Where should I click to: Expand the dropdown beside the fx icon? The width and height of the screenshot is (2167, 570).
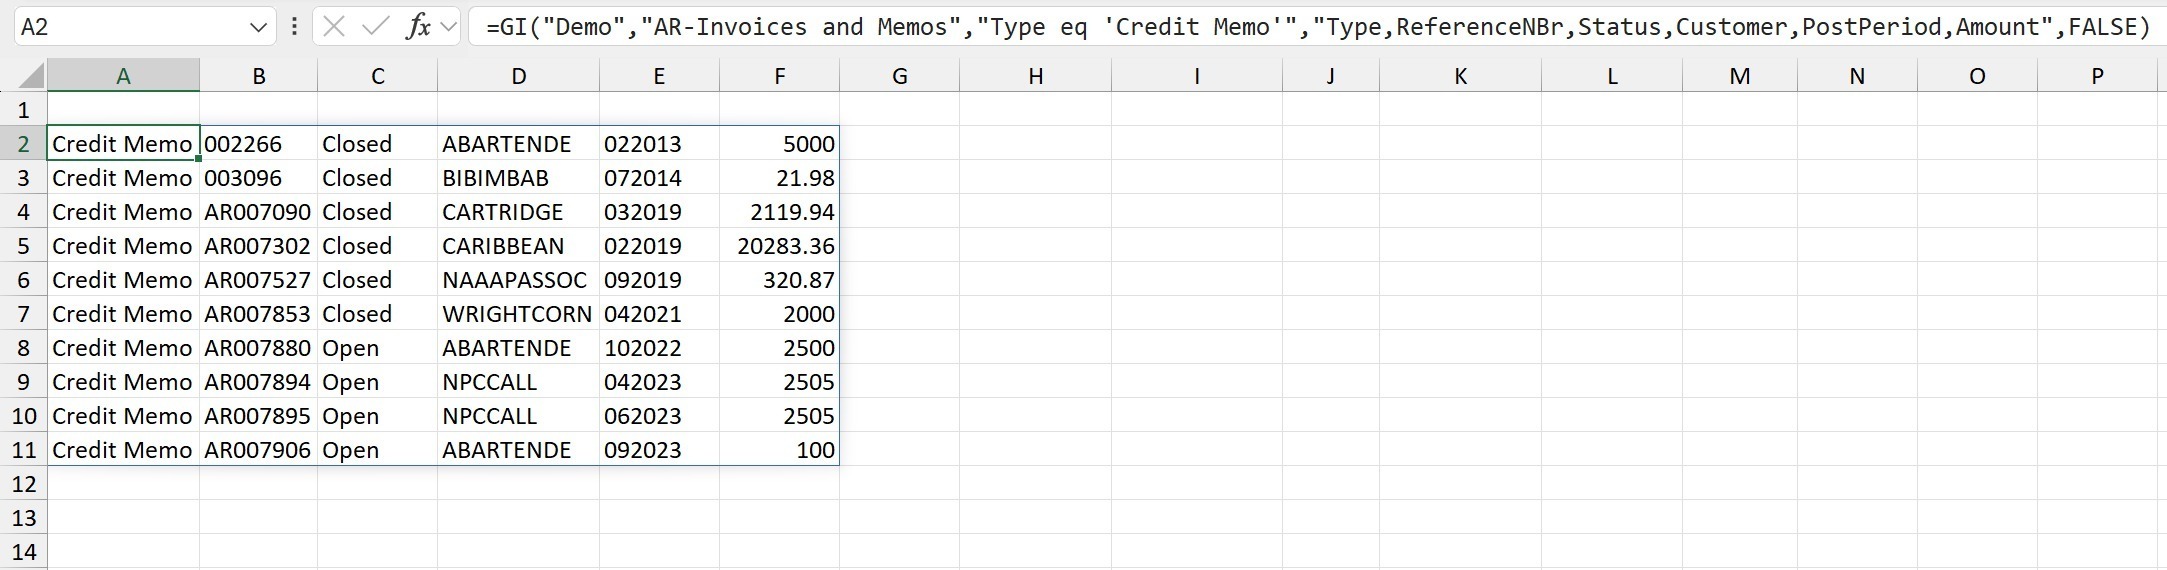click(448, 27)
